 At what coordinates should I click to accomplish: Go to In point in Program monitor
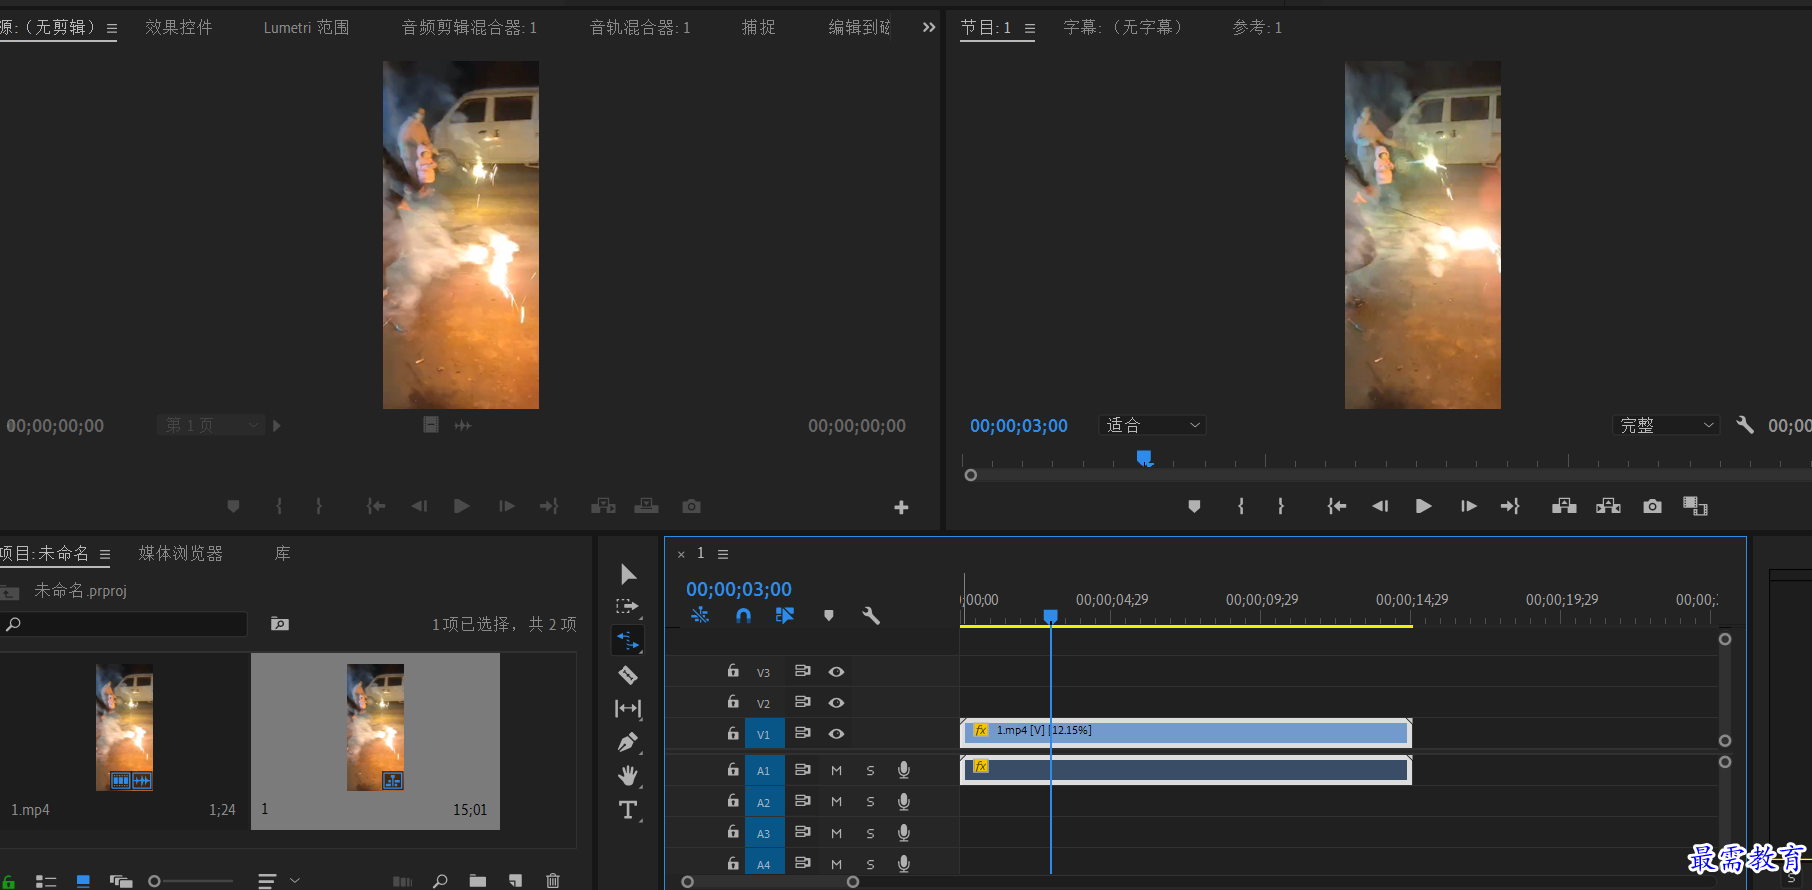(1336, 507)
